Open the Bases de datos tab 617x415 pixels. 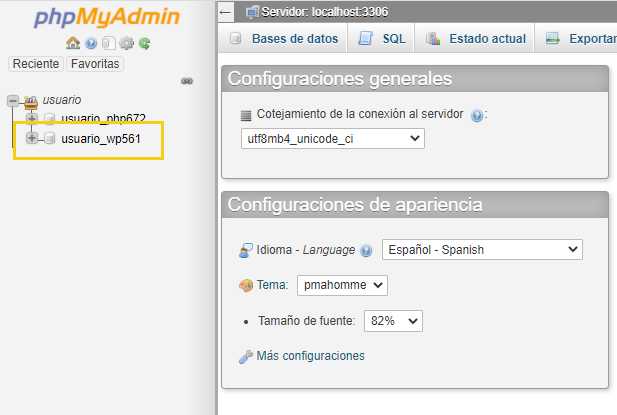(283, 39)
